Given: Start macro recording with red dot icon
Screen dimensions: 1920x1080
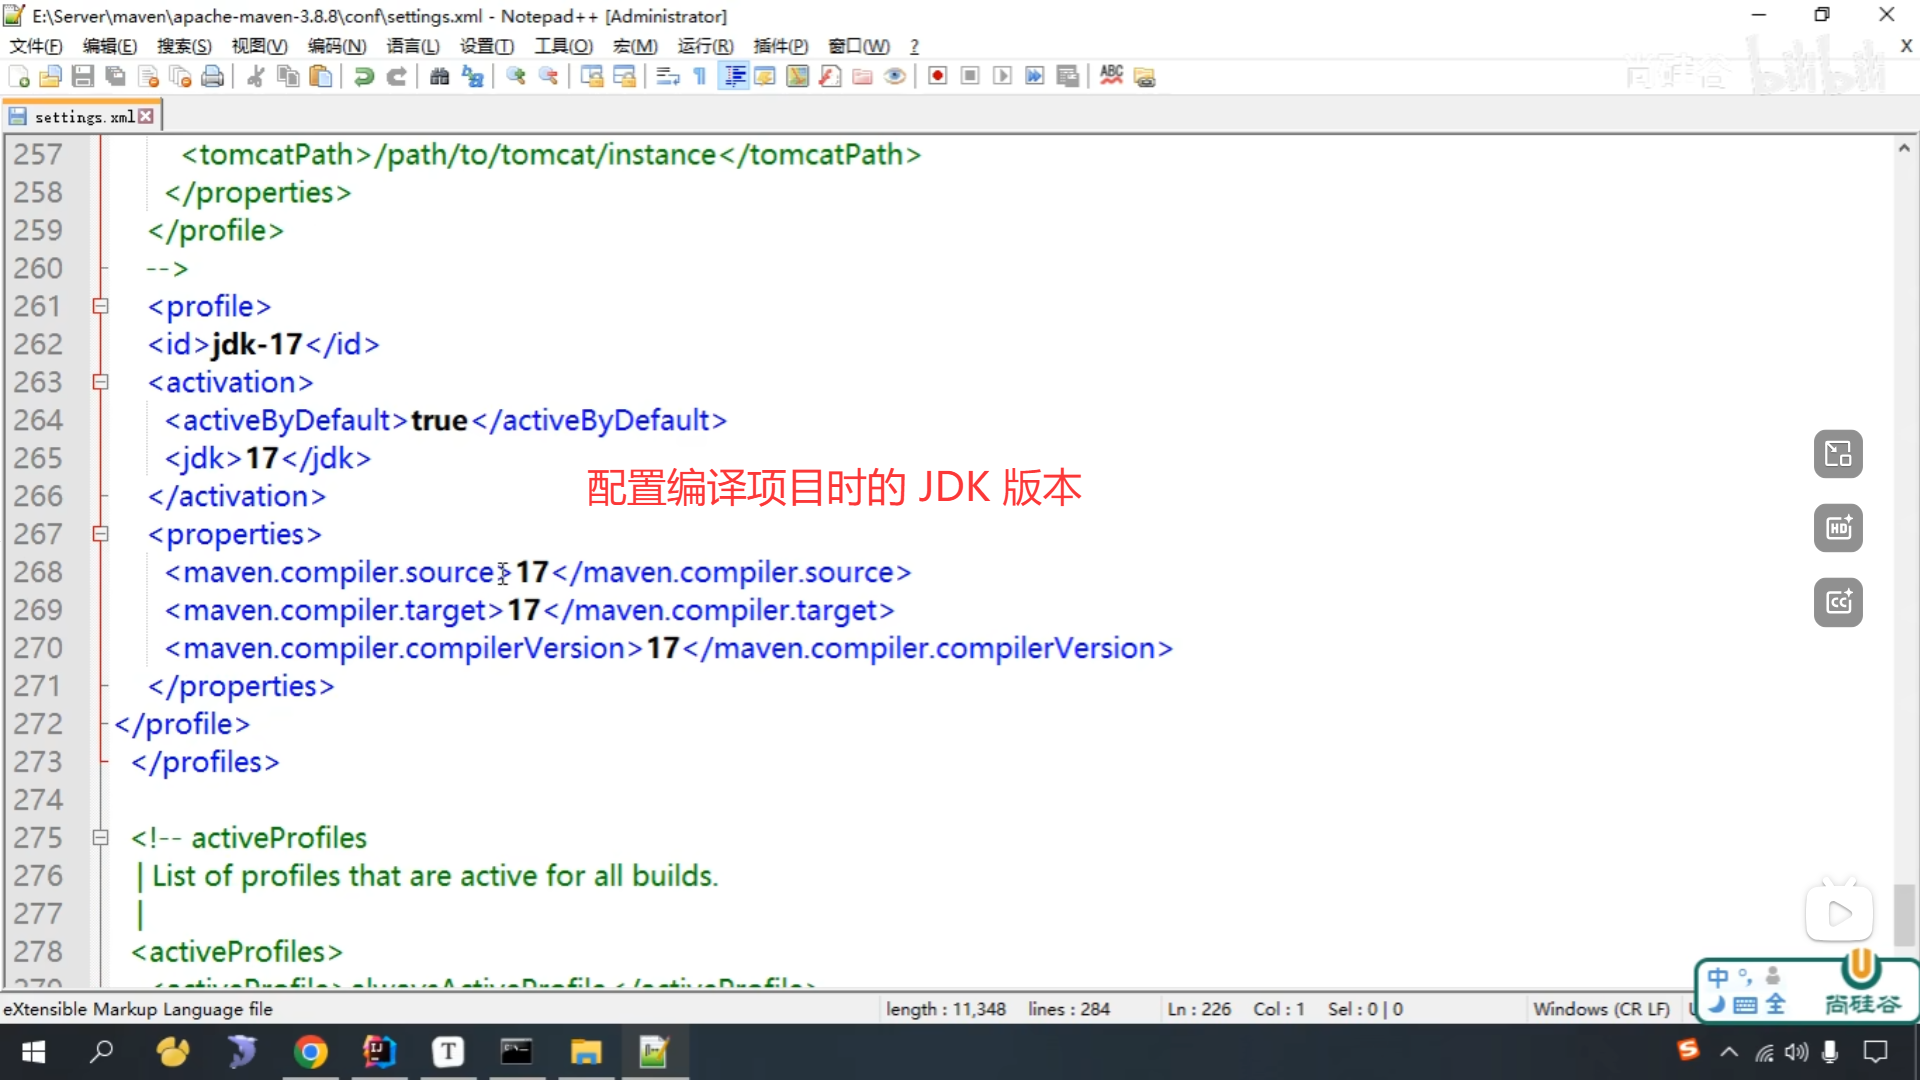Looking at the screenshot, I should pyautogui.click(x=937, y=77).
